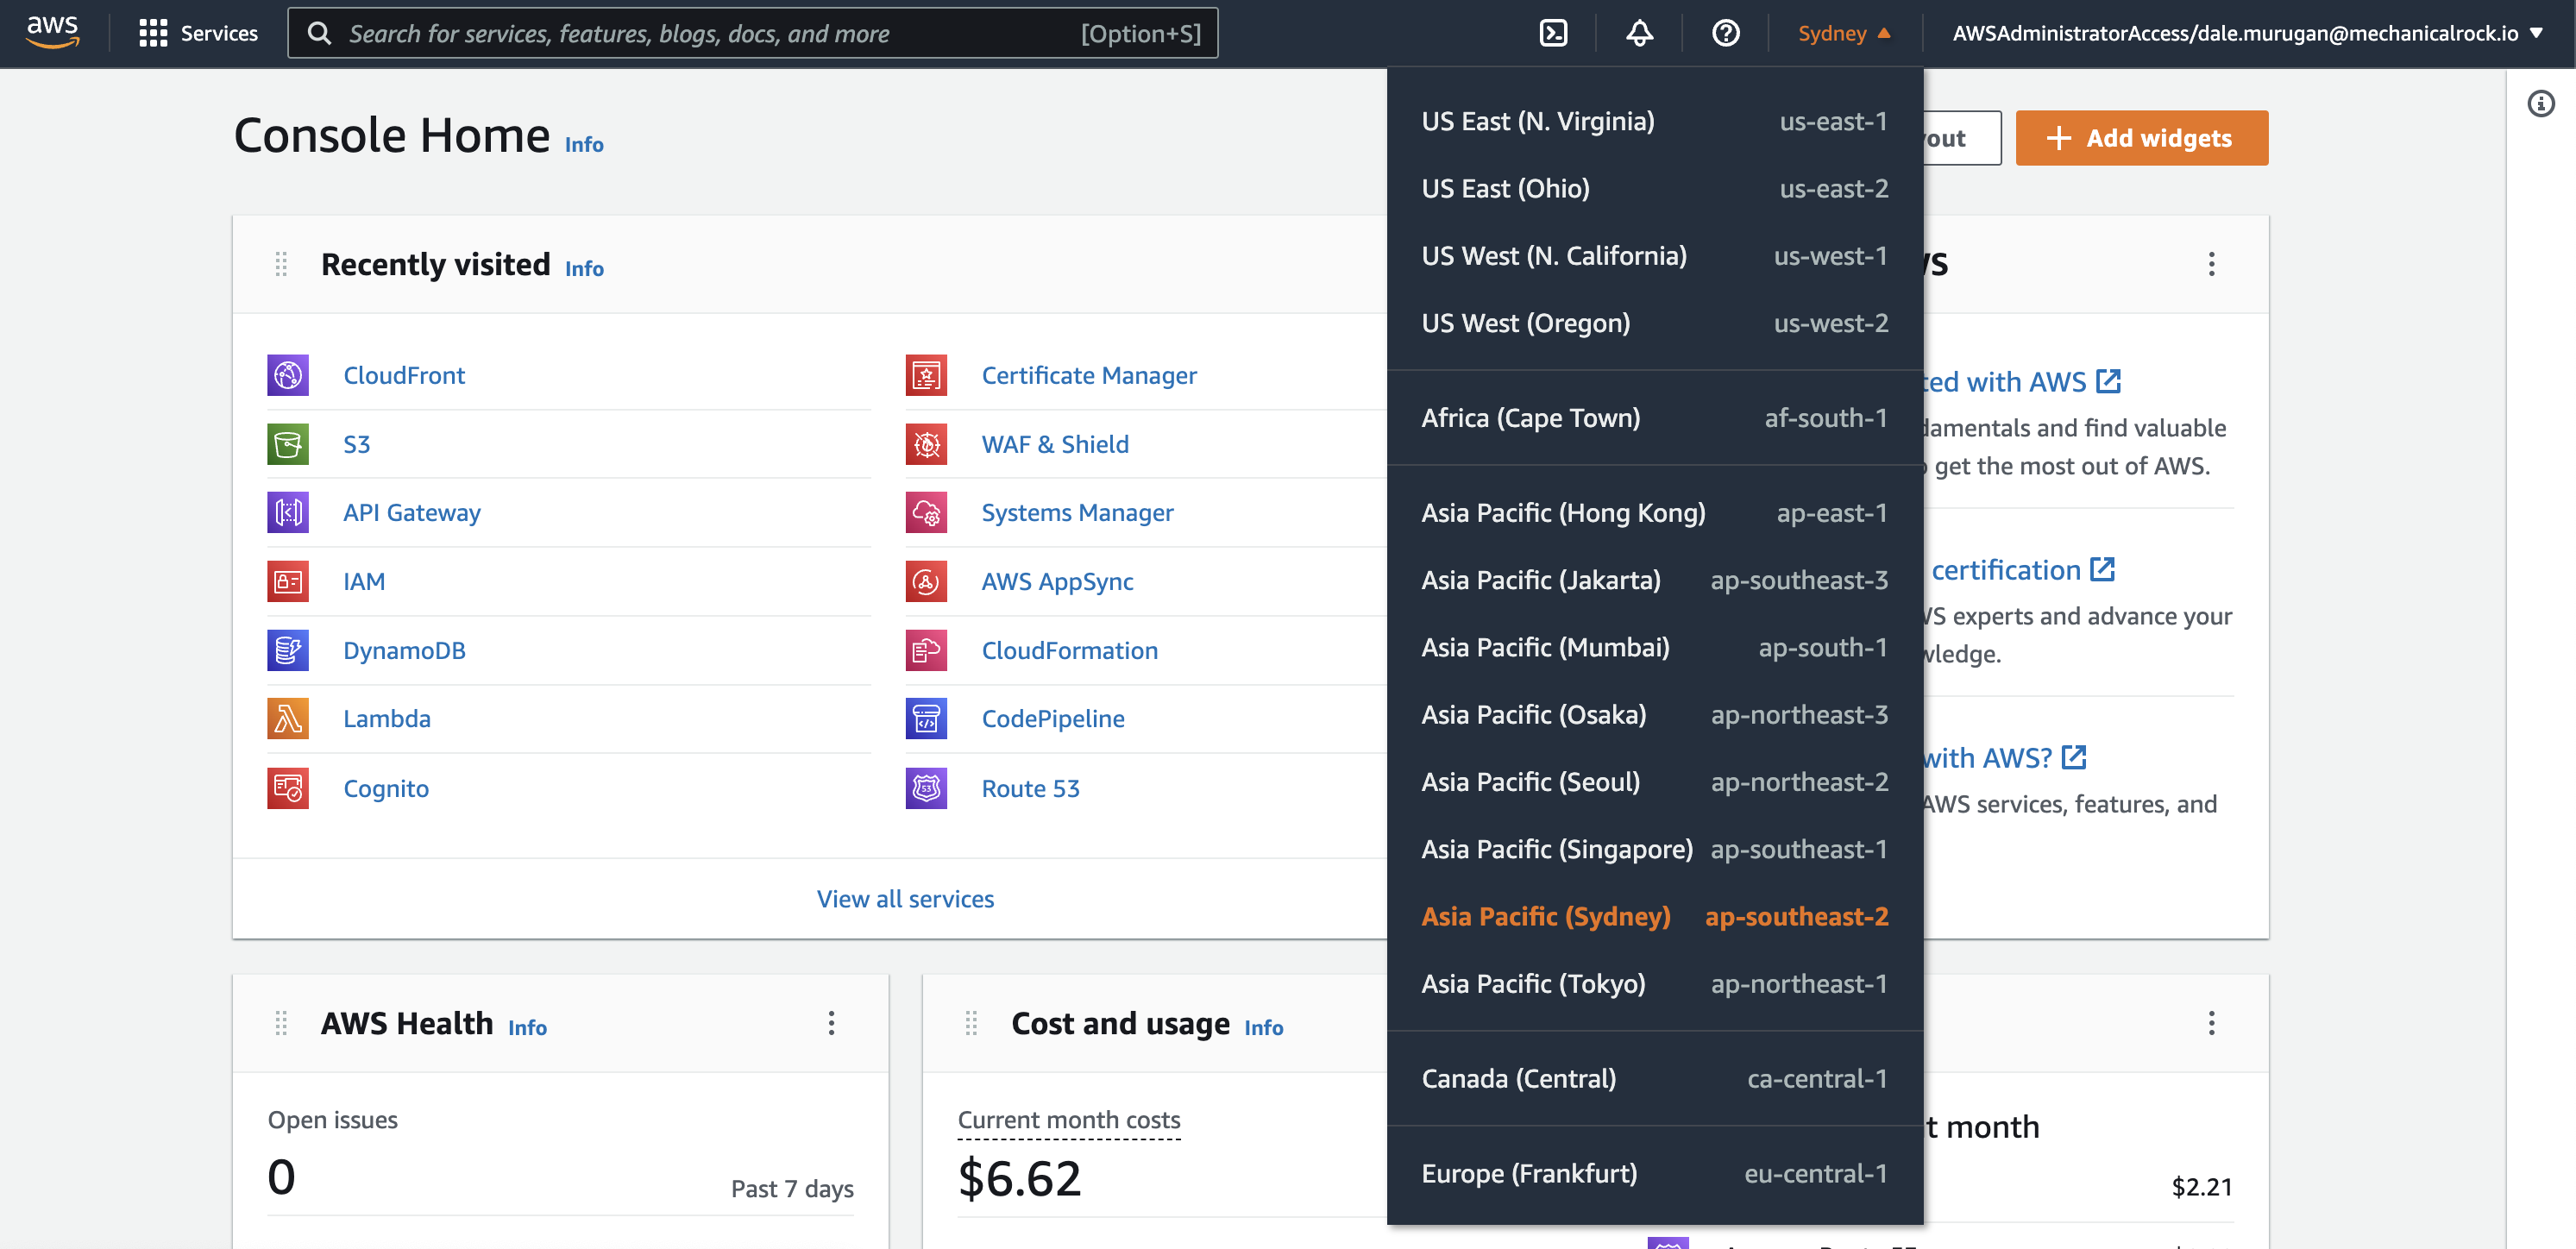Select Asia Pacific (Tokyo) region
Viewport: 2576px width, 1249px height.
1655,984
